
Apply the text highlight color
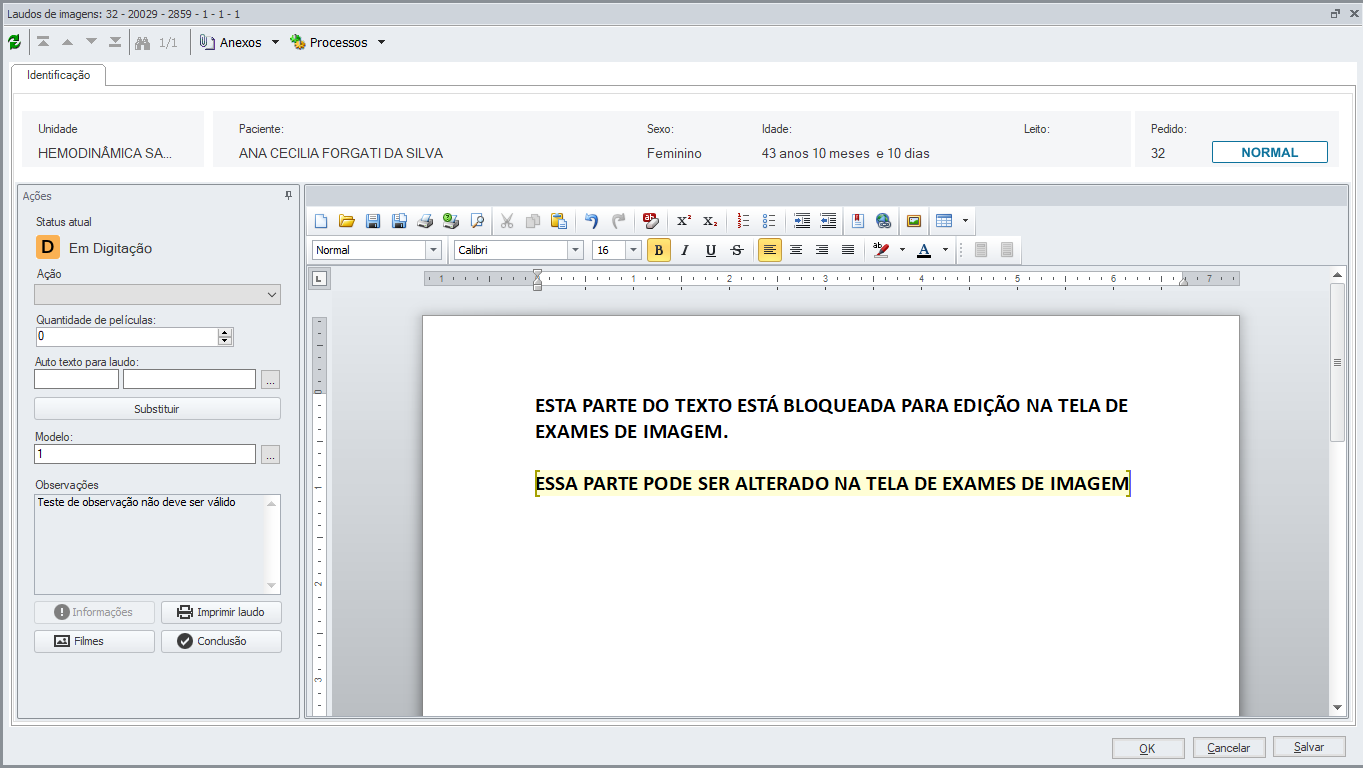click(x=881, y=250)
